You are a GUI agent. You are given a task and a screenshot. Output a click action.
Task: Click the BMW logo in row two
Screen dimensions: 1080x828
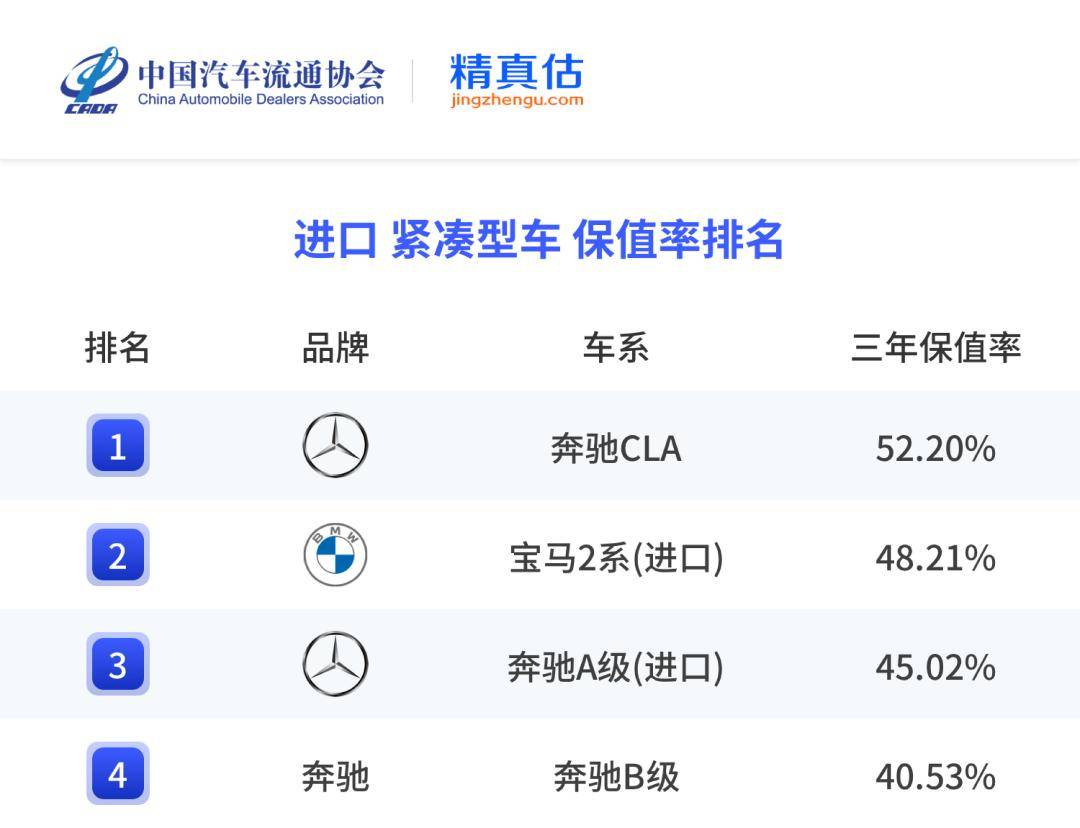335,556
